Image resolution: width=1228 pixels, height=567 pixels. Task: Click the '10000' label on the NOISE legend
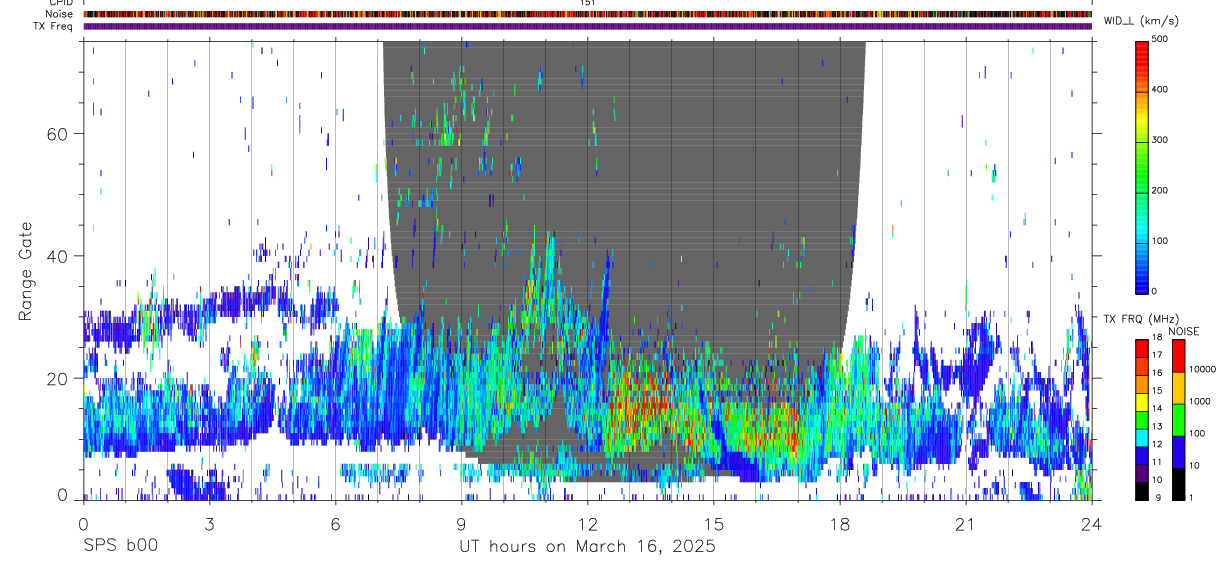[x=1202, y=369]
